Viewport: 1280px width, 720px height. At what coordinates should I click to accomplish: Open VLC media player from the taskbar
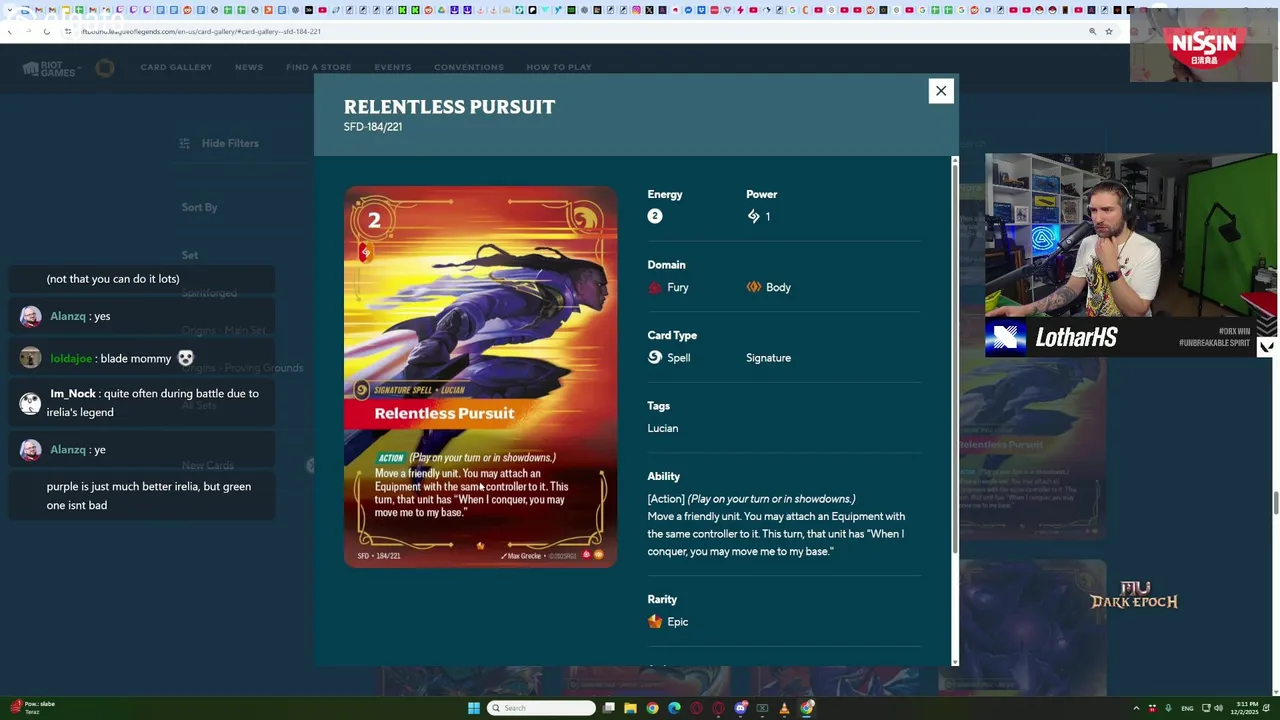pyautogui.click(x=784, y=708)
